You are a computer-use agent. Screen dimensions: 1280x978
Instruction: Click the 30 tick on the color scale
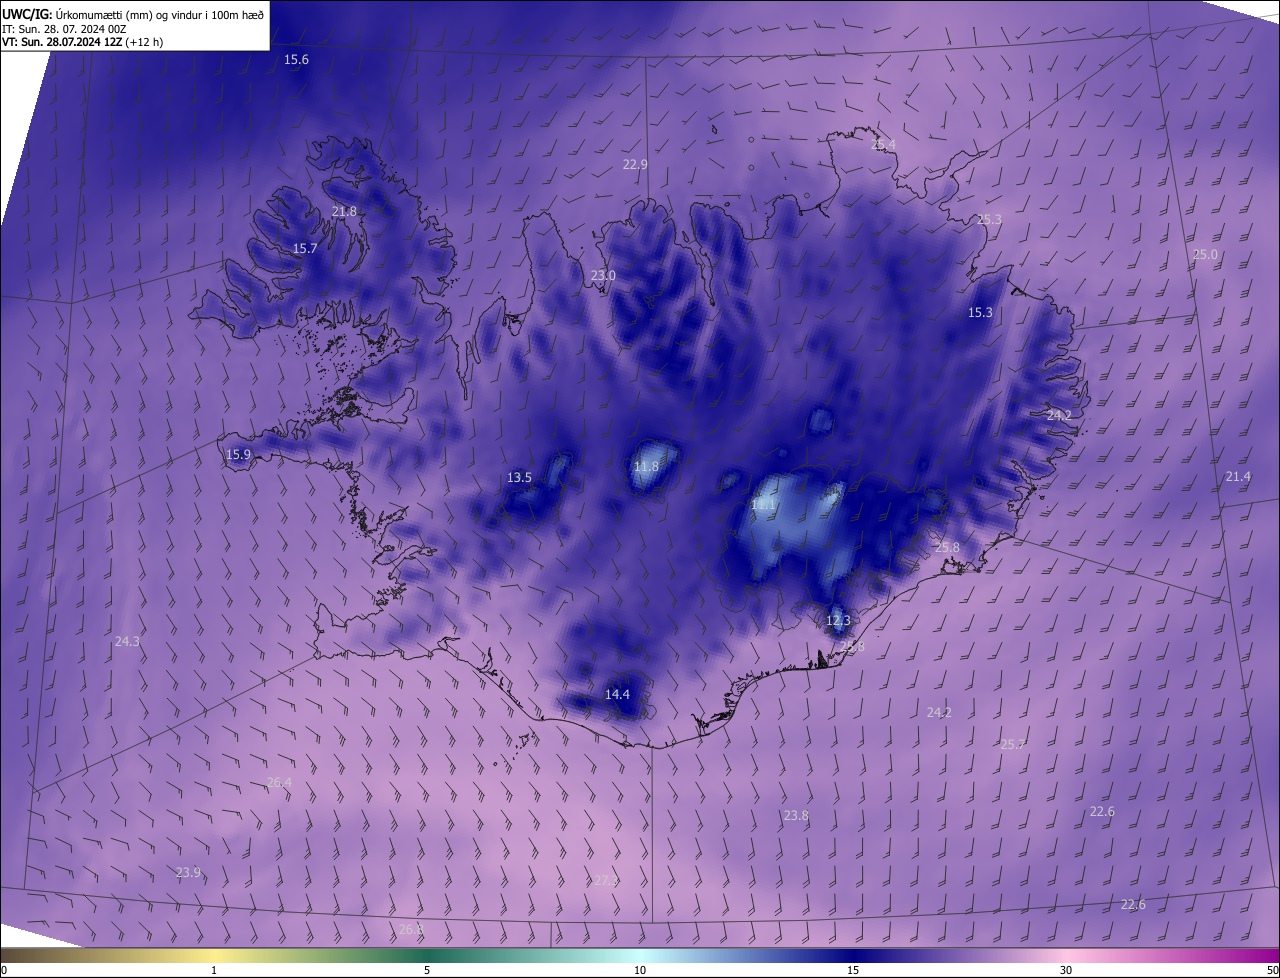coord(1066,970)
